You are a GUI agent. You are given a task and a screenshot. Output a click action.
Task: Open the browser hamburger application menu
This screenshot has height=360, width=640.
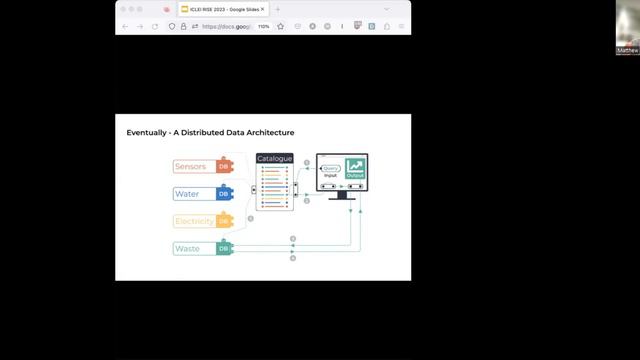(x=401, y=26)
